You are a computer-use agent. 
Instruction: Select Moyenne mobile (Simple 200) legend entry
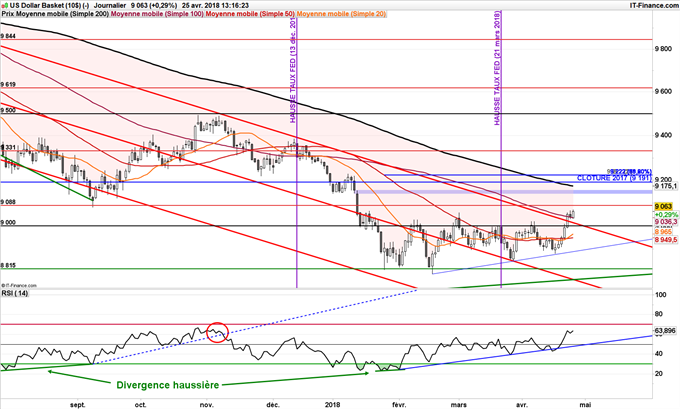(x=62, y=14)
